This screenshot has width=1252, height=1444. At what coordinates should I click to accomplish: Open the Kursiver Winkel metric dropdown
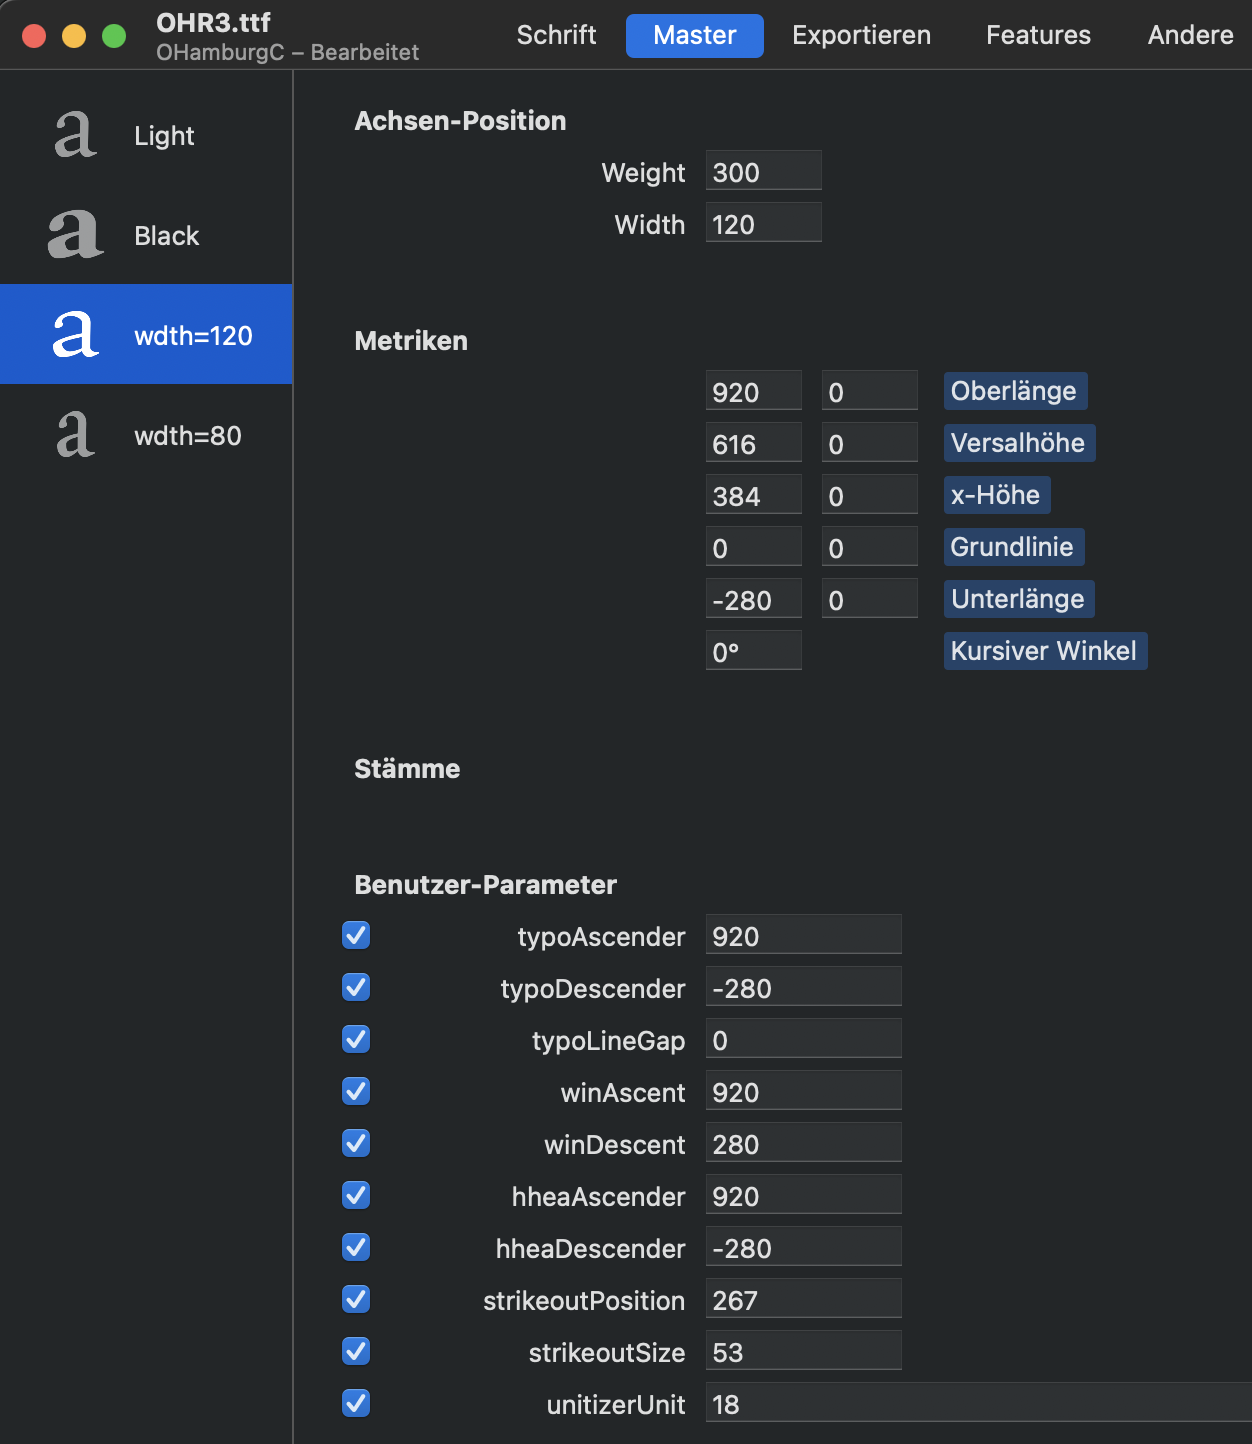[1045, 651]
